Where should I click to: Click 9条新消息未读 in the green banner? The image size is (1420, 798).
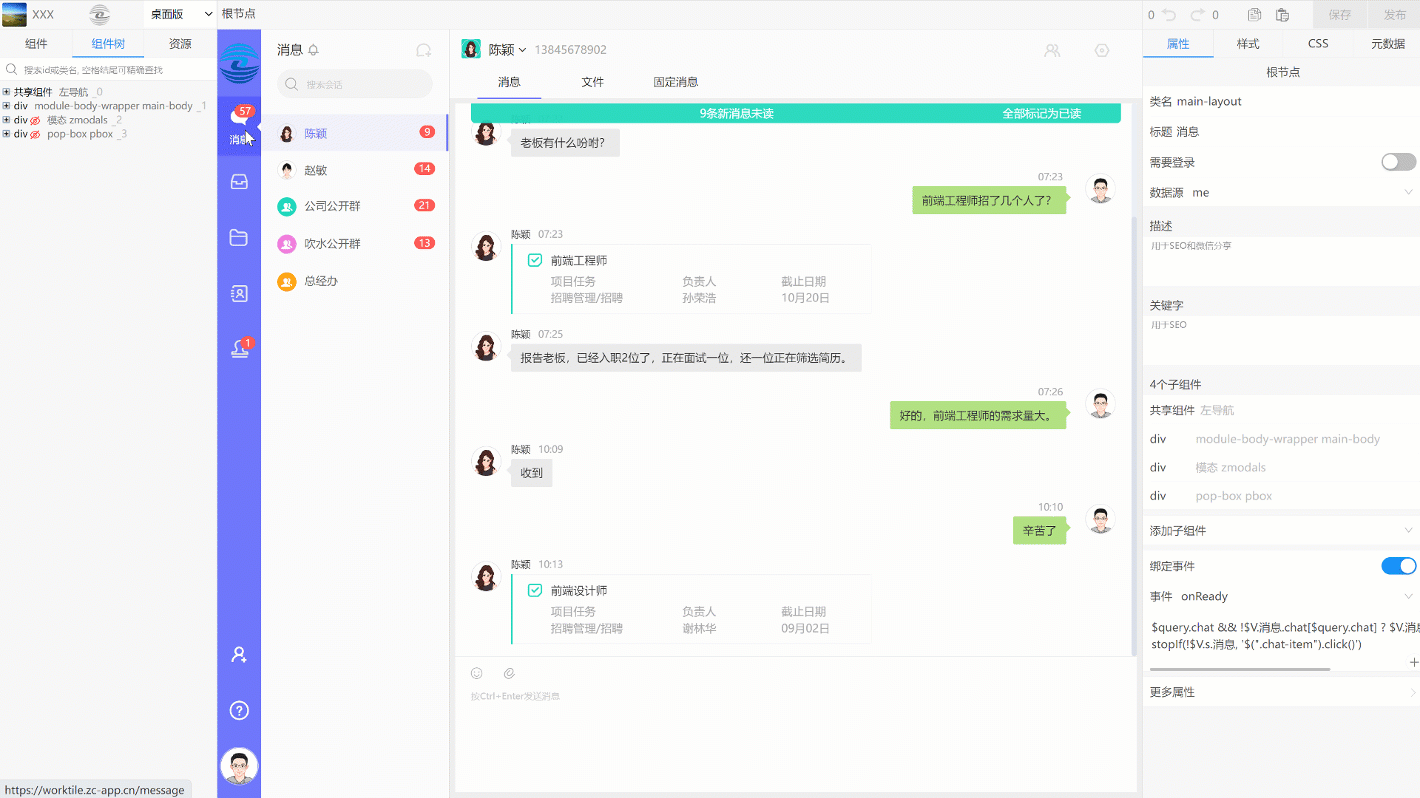point(736,113)
